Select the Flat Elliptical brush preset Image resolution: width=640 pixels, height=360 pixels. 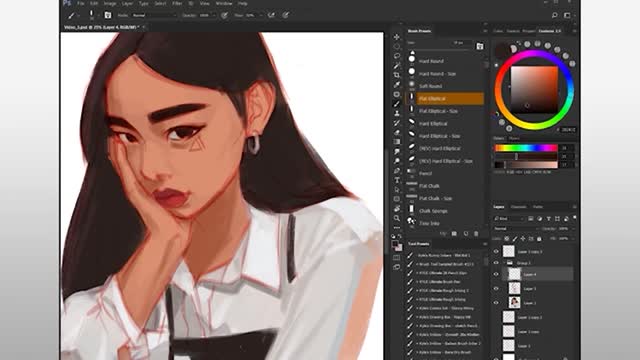[x=445, y=98]
